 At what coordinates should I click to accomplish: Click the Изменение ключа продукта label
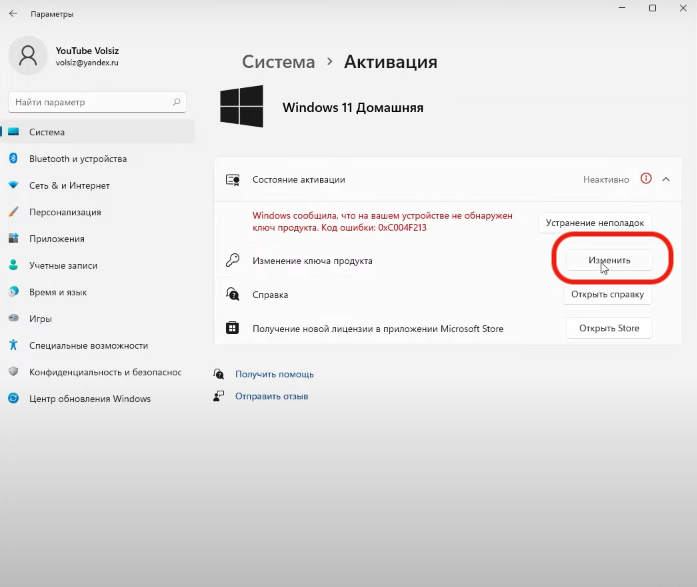(x=312, y=261)
